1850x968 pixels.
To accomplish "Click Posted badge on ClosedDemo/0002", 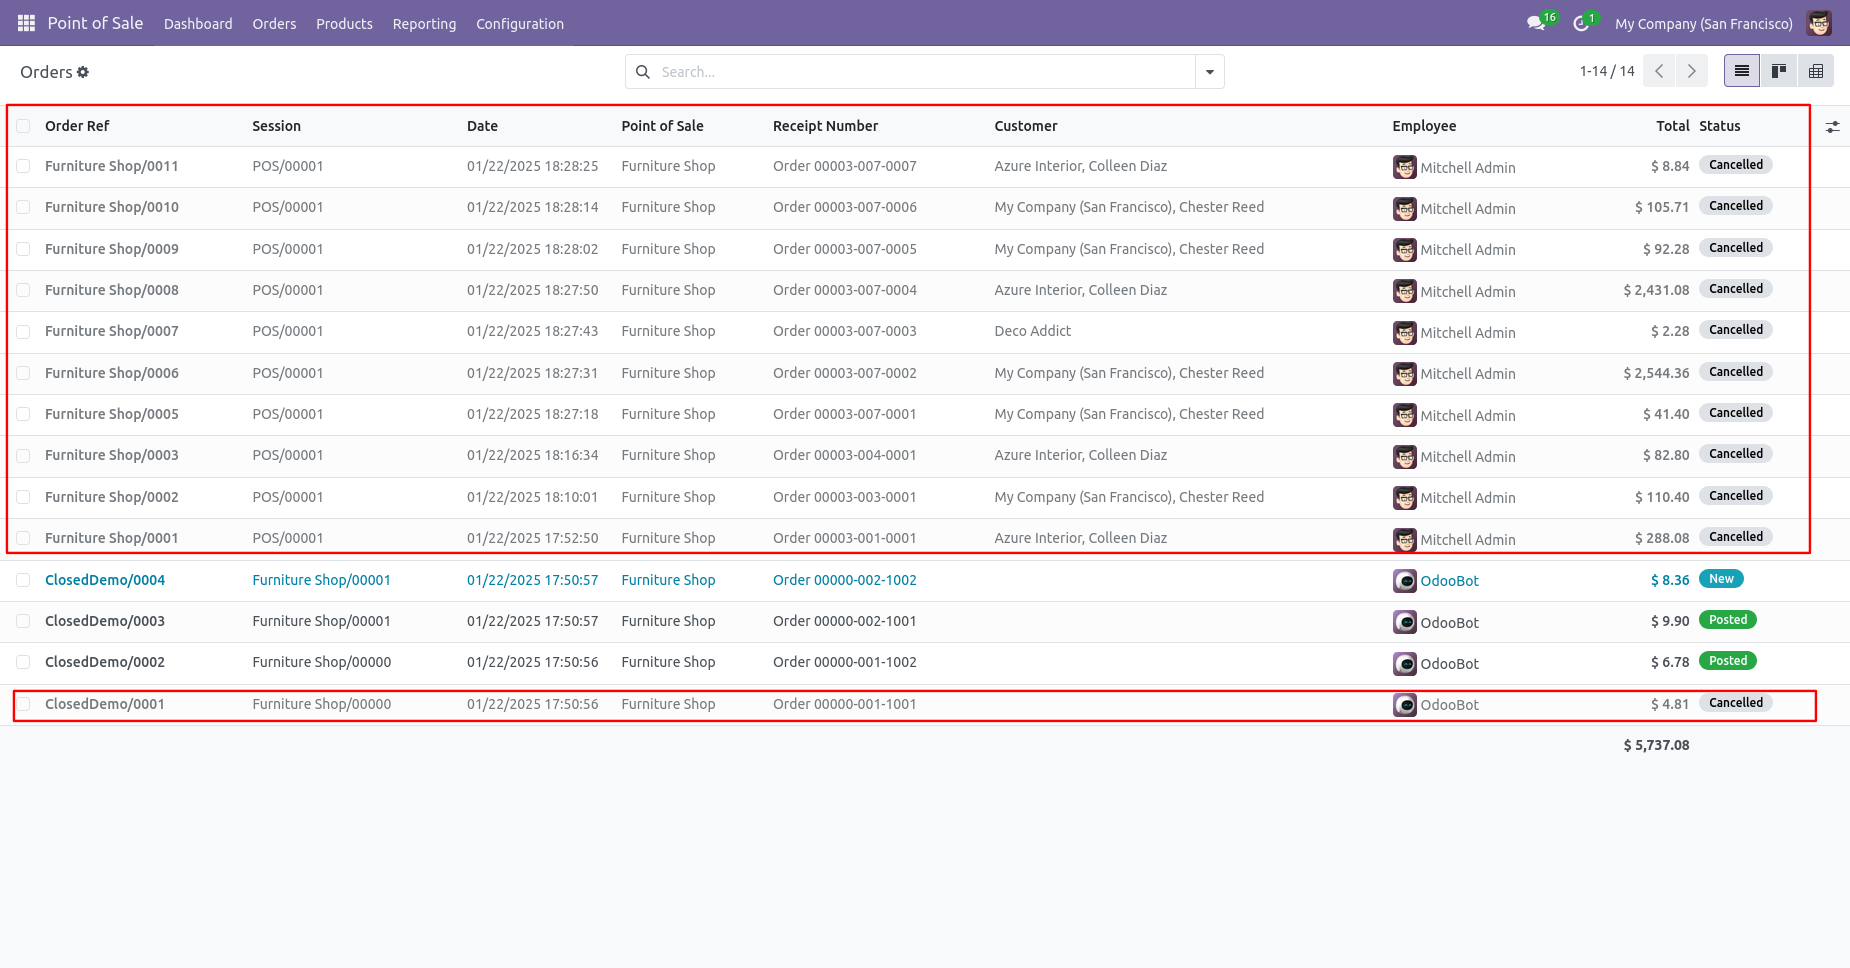I will 1728,661.
